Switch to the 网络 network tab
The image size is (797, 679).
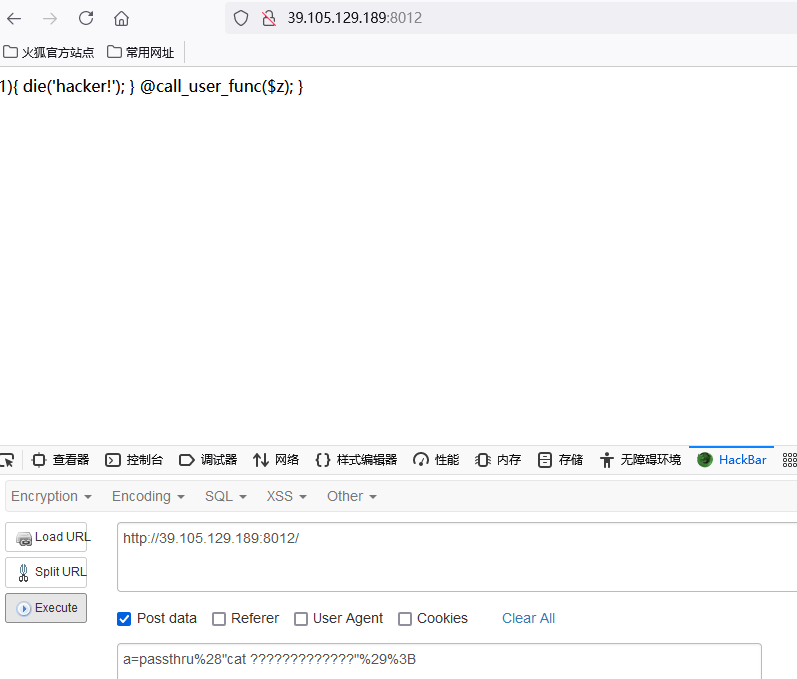coord(276,460)
